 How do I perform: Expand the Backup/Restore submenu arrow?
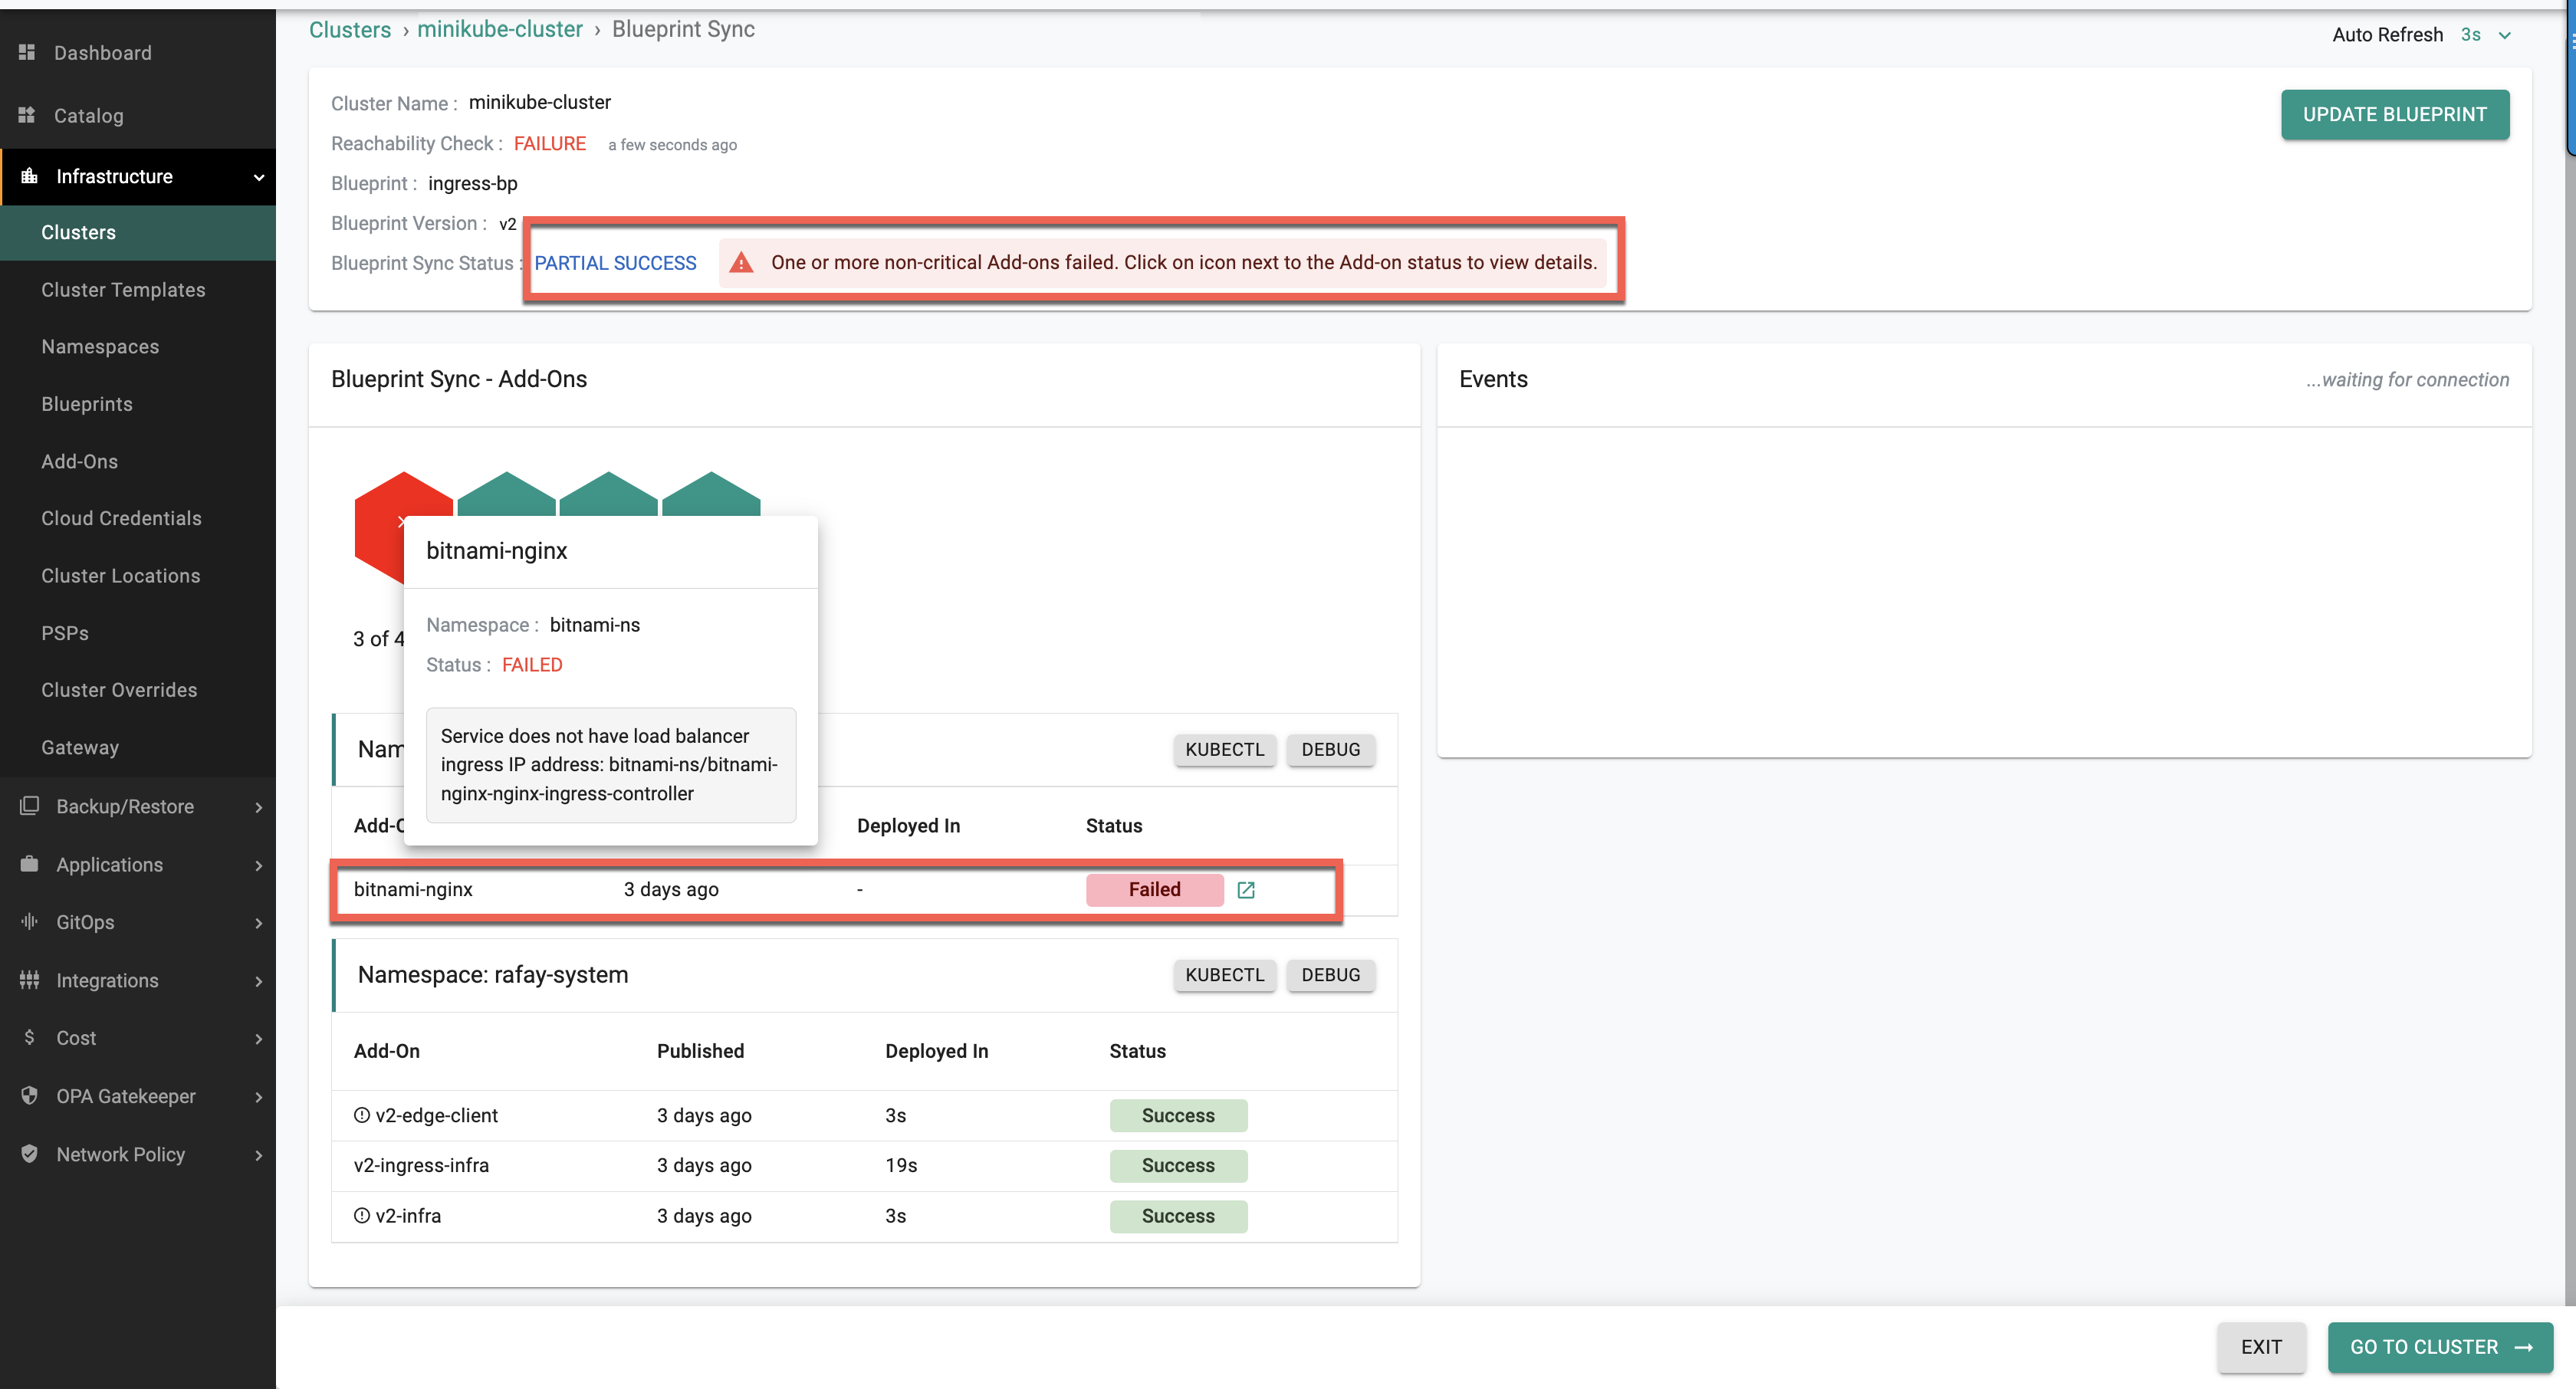(x=259, y=807)
